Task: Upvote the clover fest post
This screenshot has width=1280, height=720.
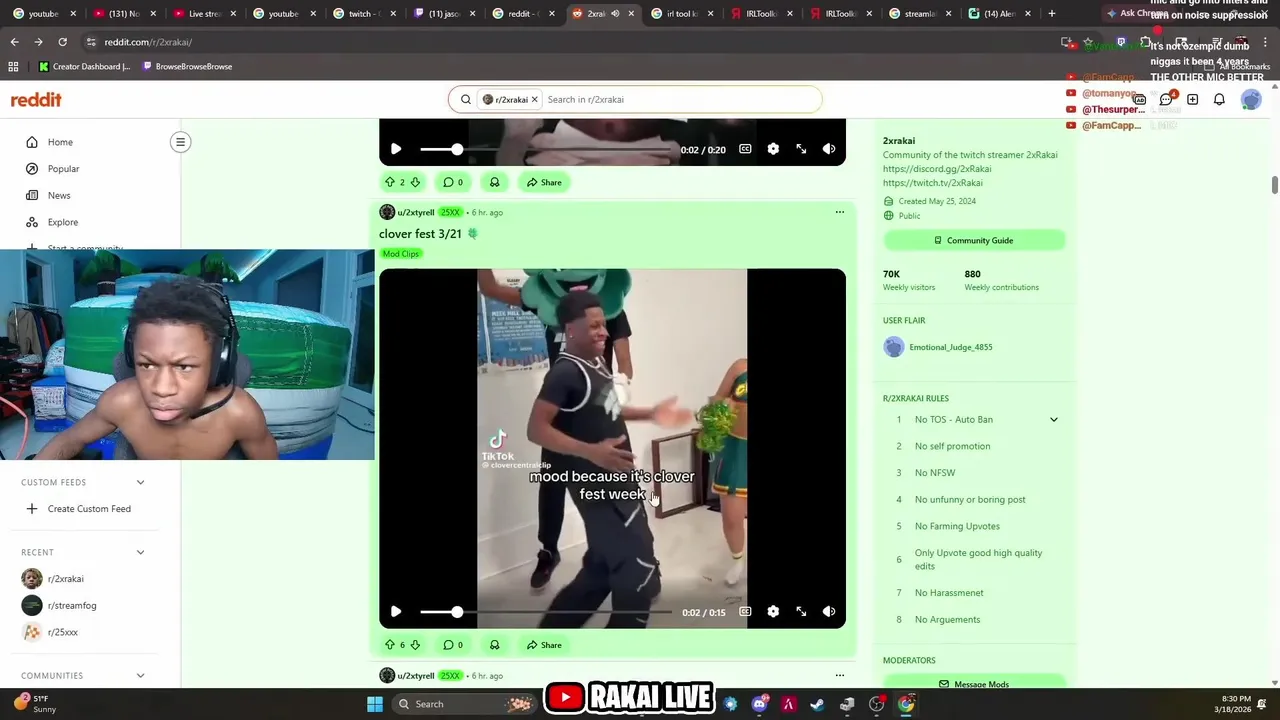Action: pyautogui.click(x=390, y=645)
